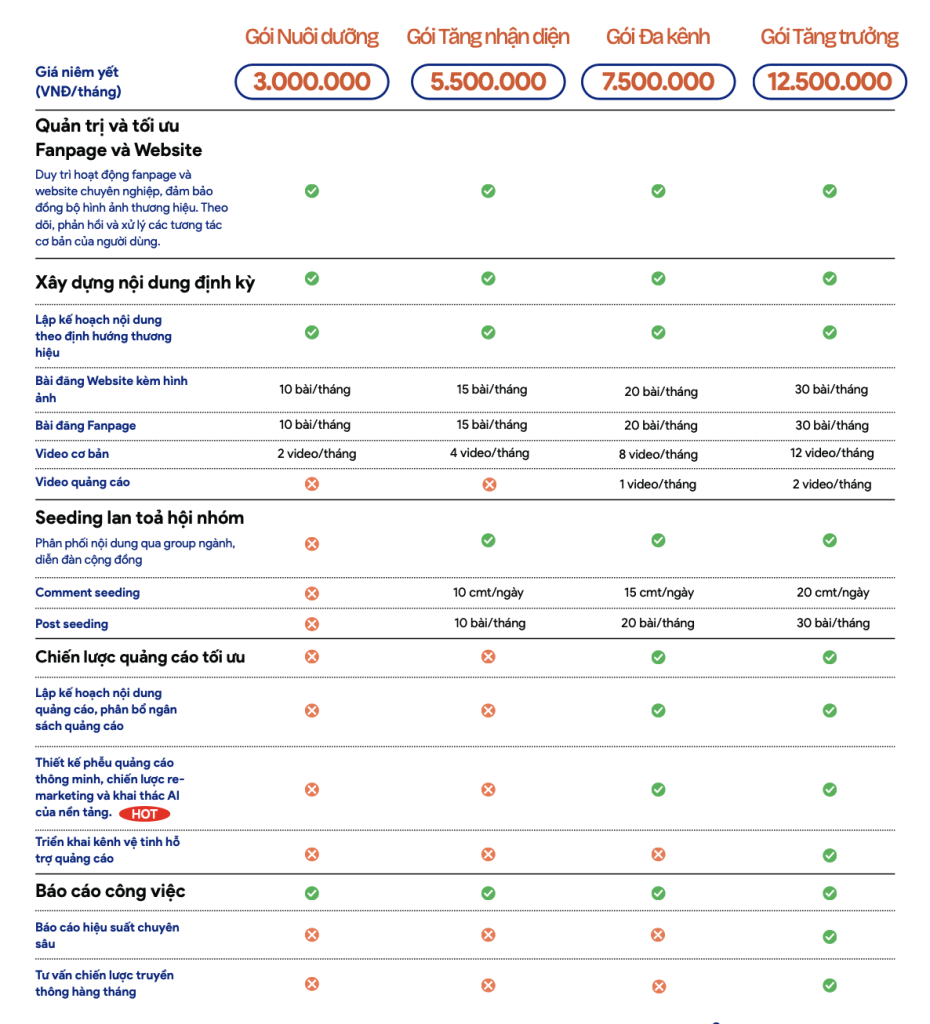Image resolution: width=930 pixels, height=1024 pixels.
Task: Click the 8 video/tháng cell
Action: 658,454
